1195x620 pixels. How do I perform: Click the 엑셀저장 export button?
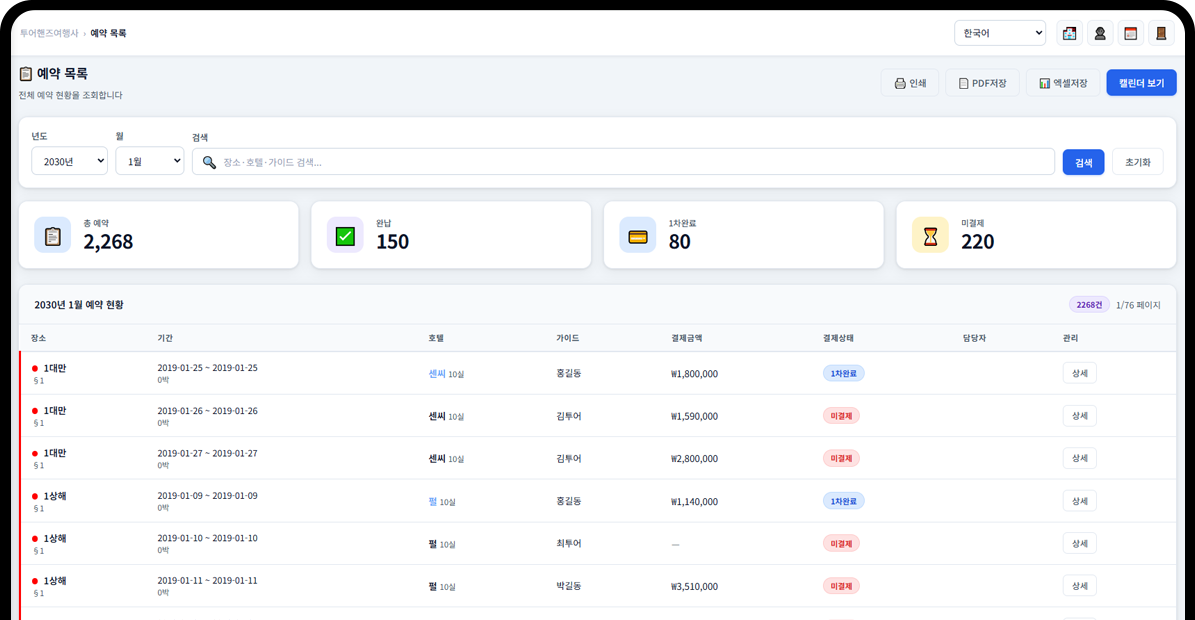1063,83
